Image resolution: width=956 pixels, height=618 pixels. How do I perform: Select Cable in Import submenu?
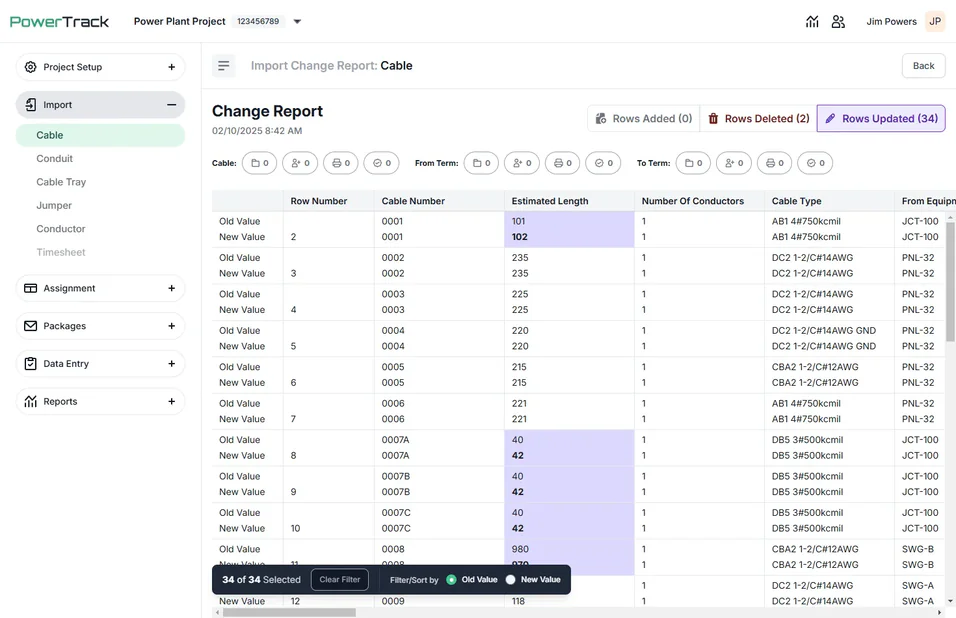click(100, 135)
